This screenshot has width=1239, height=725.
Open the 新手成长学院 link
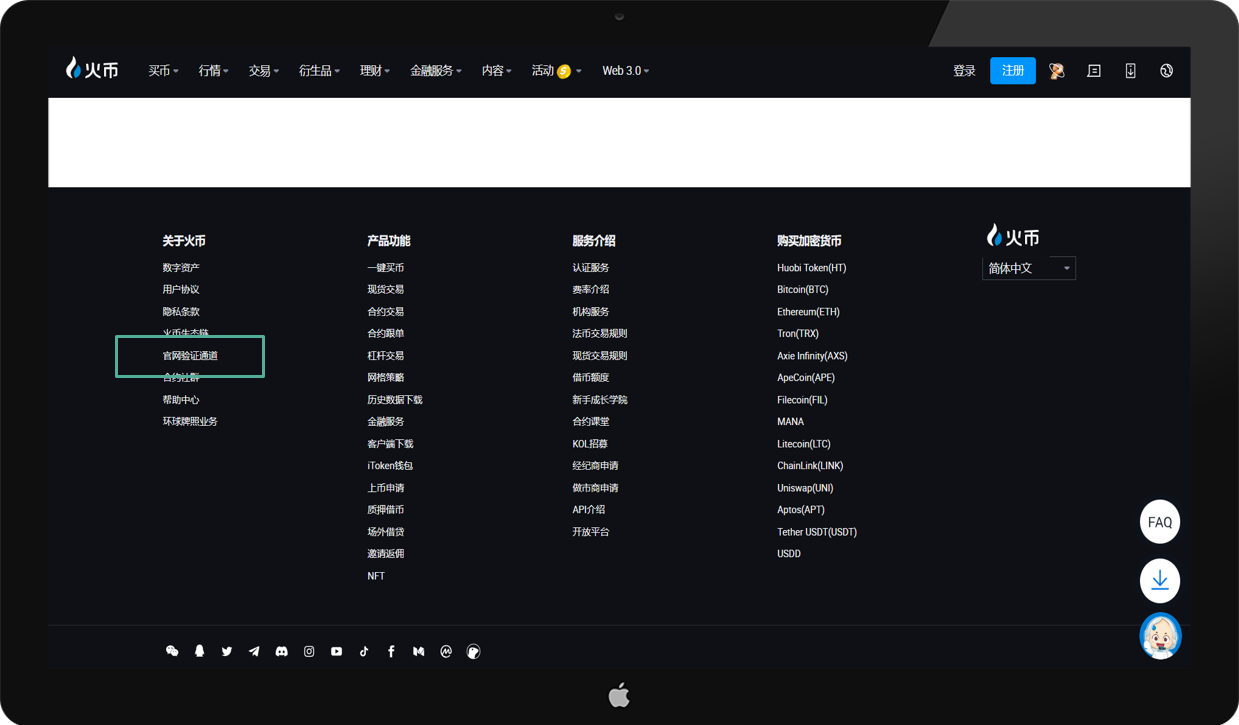coord(600,400)
